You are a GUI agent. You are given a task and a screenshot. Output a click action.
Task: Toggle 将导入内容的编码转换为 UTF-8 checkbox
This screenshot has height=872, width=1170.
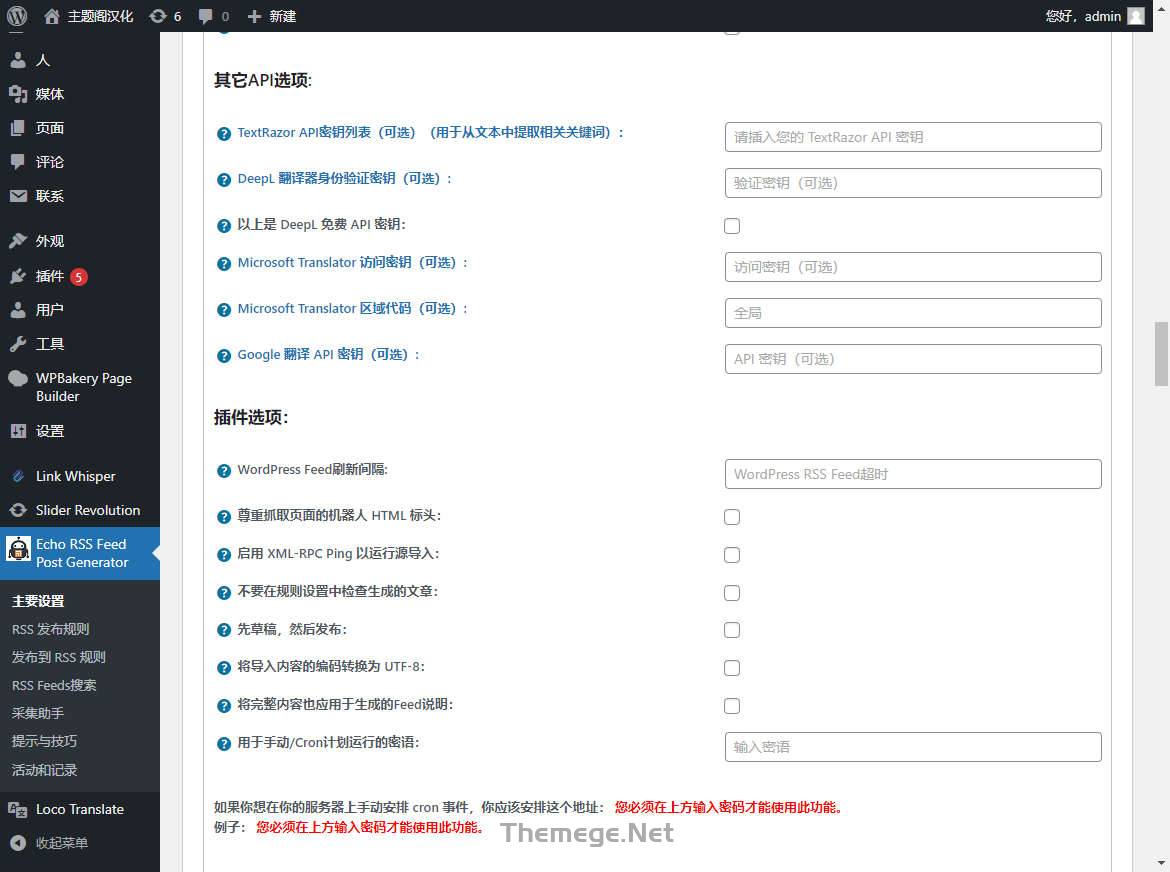click(732, 668)
